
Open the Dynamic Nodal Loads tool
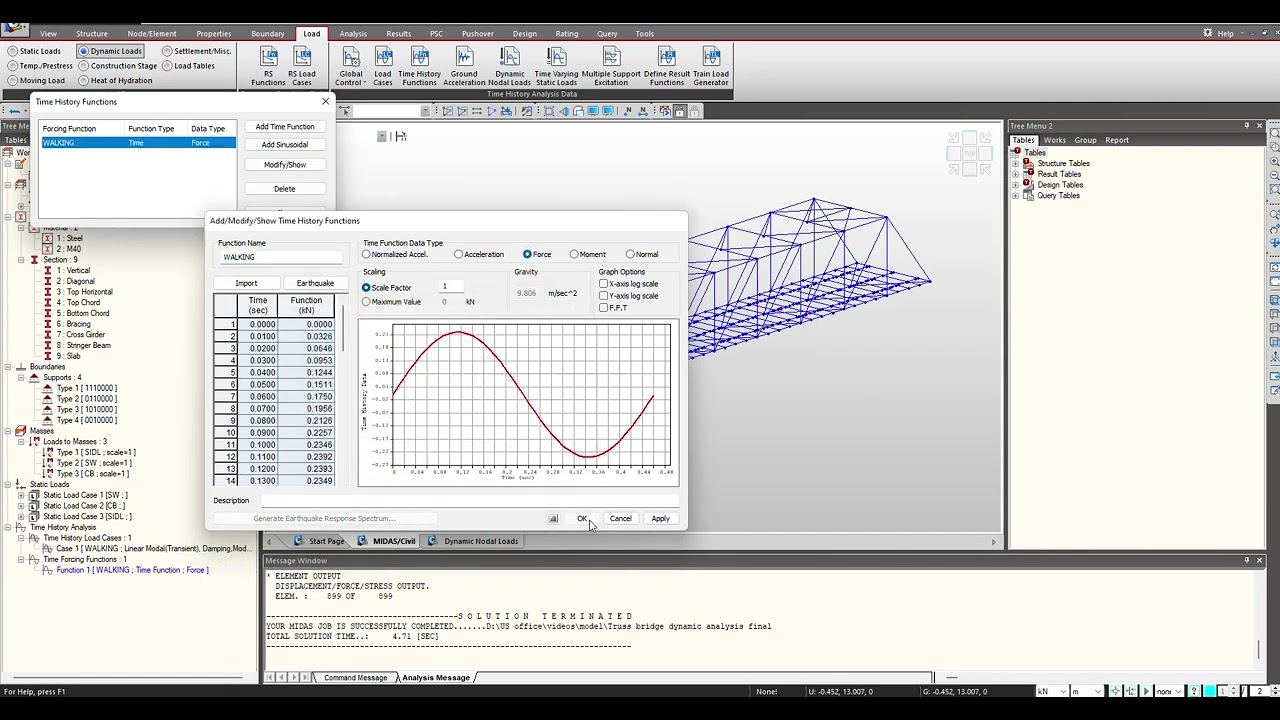tap(510, 66)
